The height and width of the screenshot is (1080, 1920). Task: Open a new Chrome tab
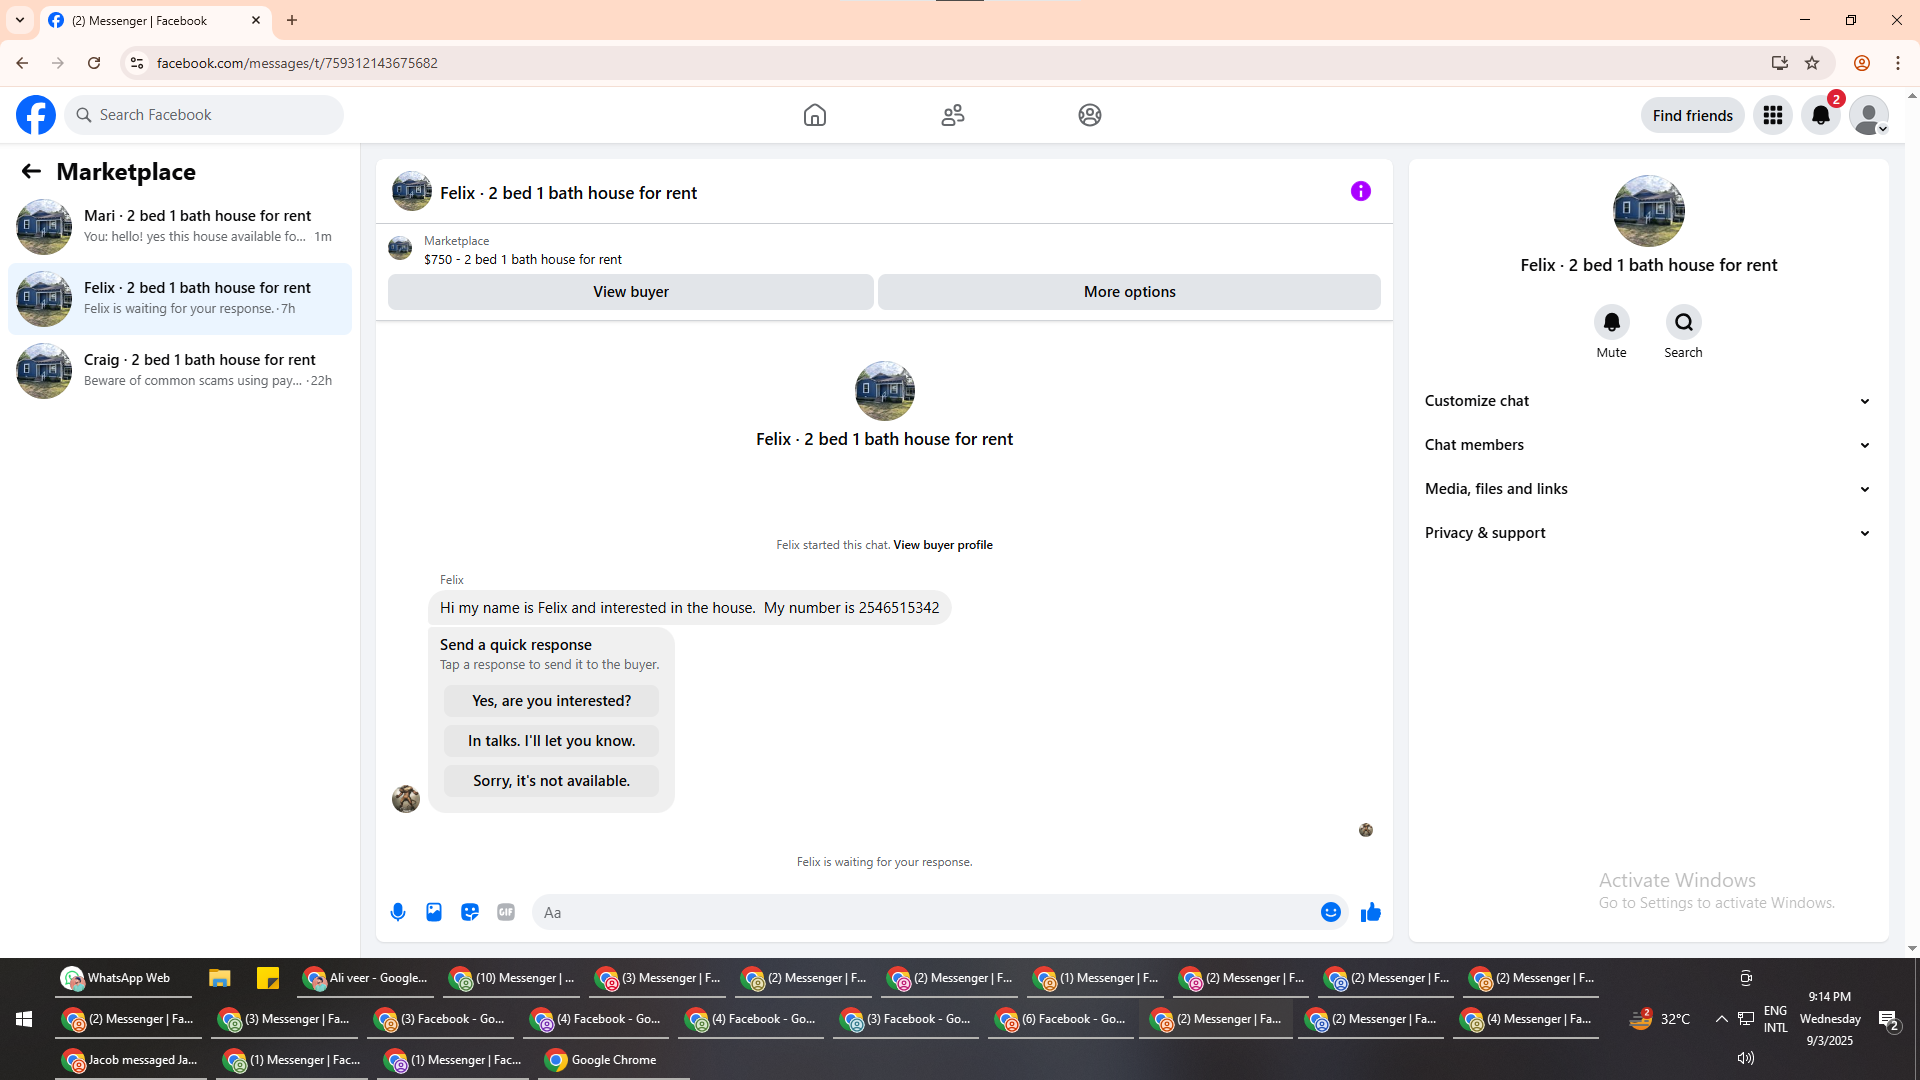point(292,20)
